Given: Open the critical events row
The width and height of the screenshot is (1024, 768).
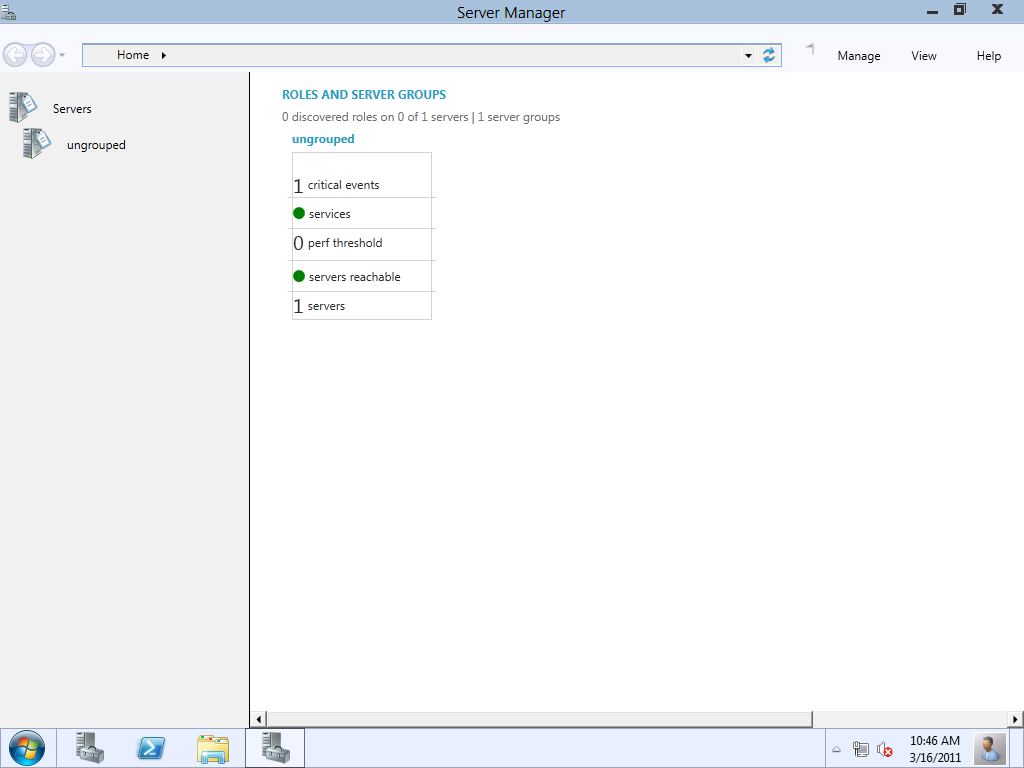Looking at the screenshot, I should pyautogui.click(x=343, y=185).
